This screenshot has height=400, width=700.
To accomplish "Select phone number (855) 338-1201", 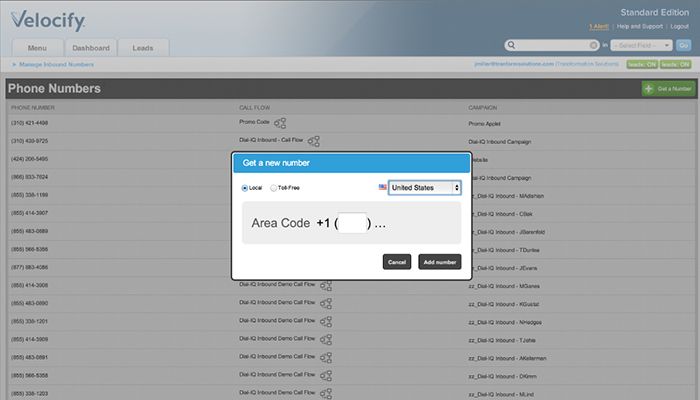I will click(x=29, y=321).
